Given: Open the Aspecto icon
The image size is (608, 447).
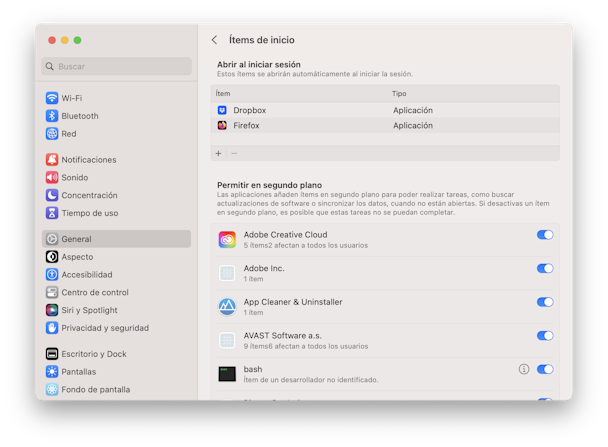Looking at the screenshot, I should coord(52,257).
